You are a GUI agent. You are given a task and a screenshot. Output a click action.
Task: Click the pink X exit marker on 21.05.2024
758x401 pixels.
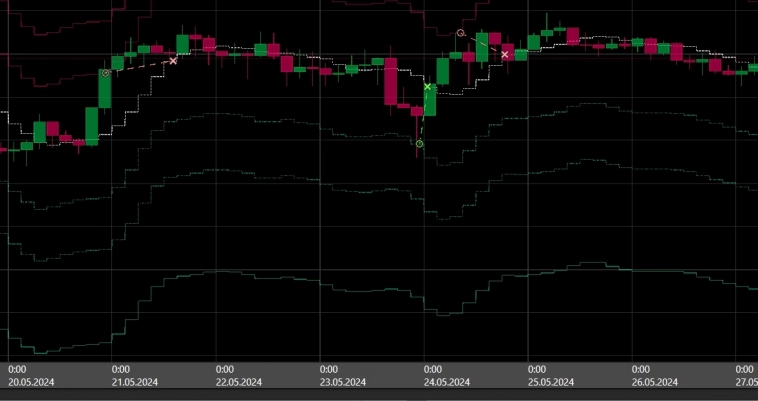point(173,61)
